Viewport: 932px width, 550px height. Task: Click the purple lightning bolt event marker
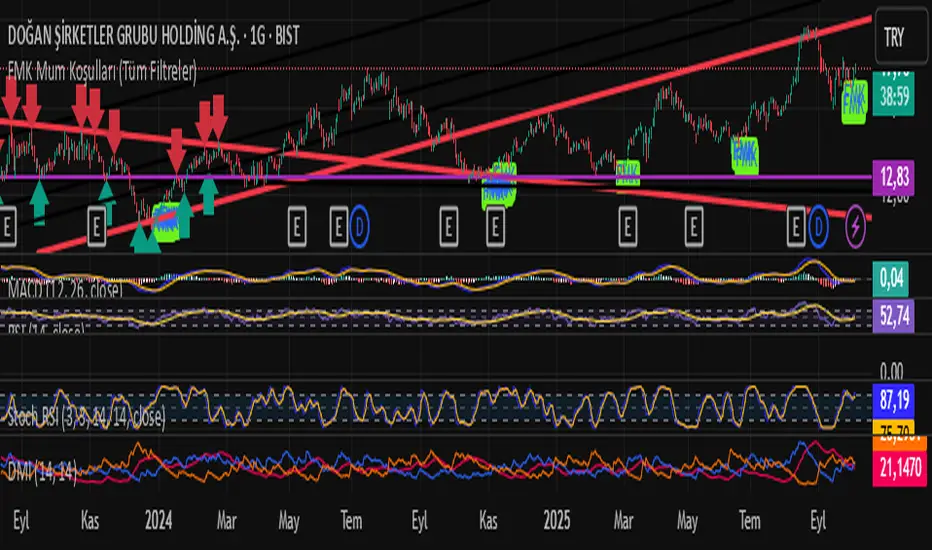tap(855, 226)
